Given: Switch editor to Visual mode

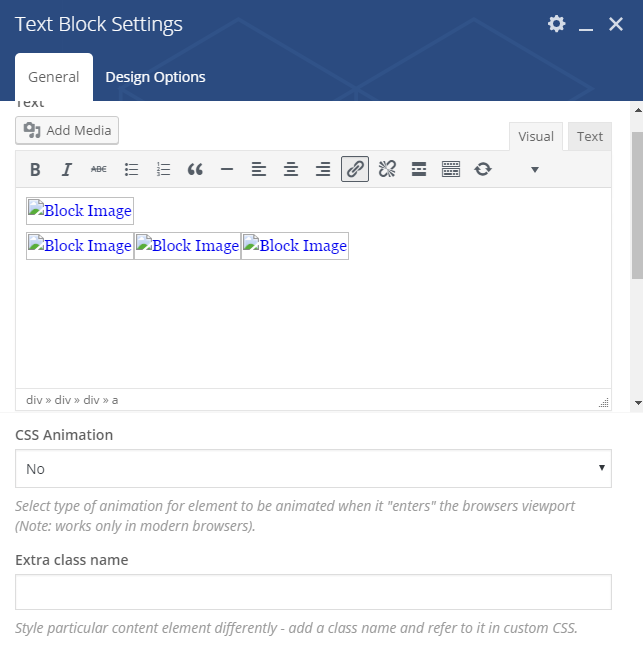Looking at the screenshot, I should click(x=535, y=136).
